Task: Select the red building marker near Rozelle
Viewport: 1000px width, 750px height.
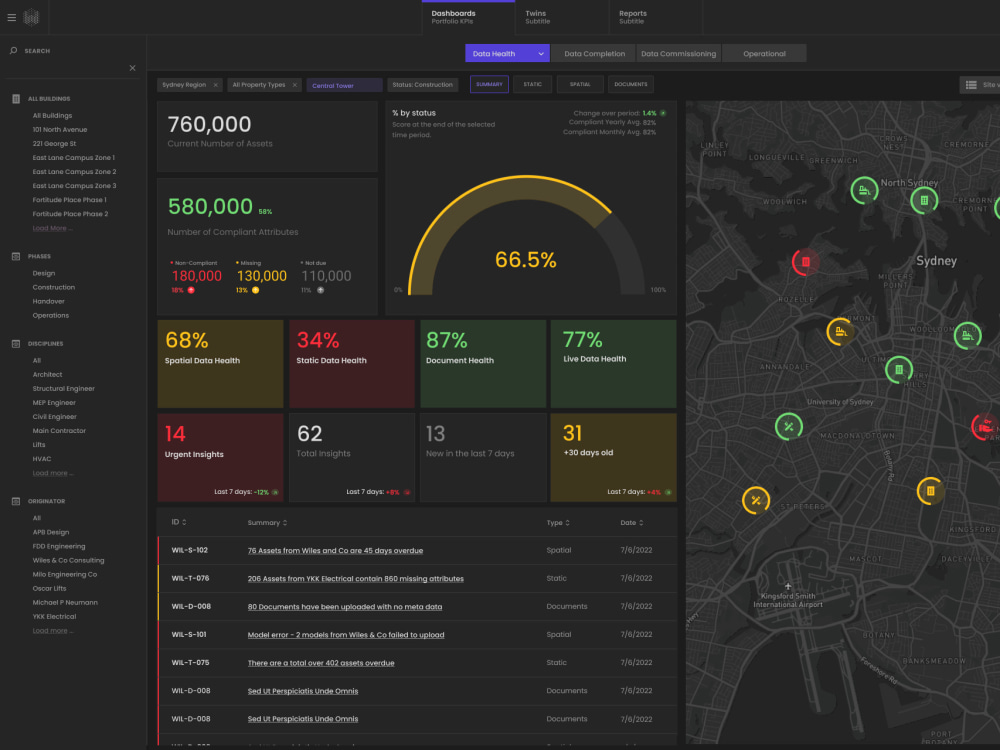Action: (805, 262)
